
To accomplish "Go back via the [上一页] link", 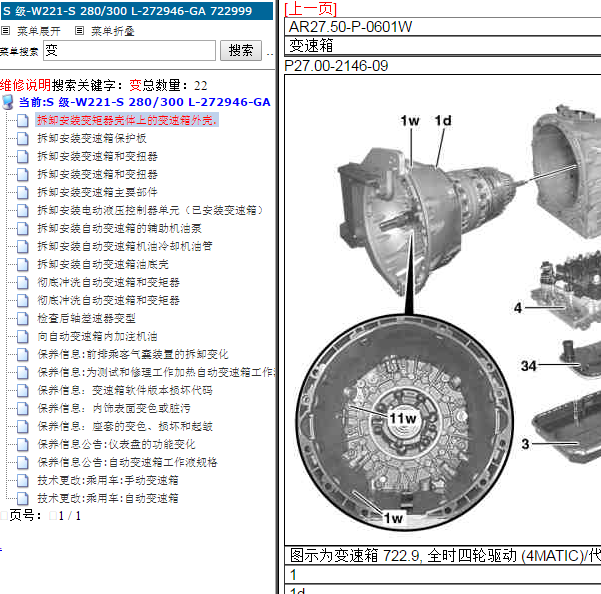I will tap(310, 8).
